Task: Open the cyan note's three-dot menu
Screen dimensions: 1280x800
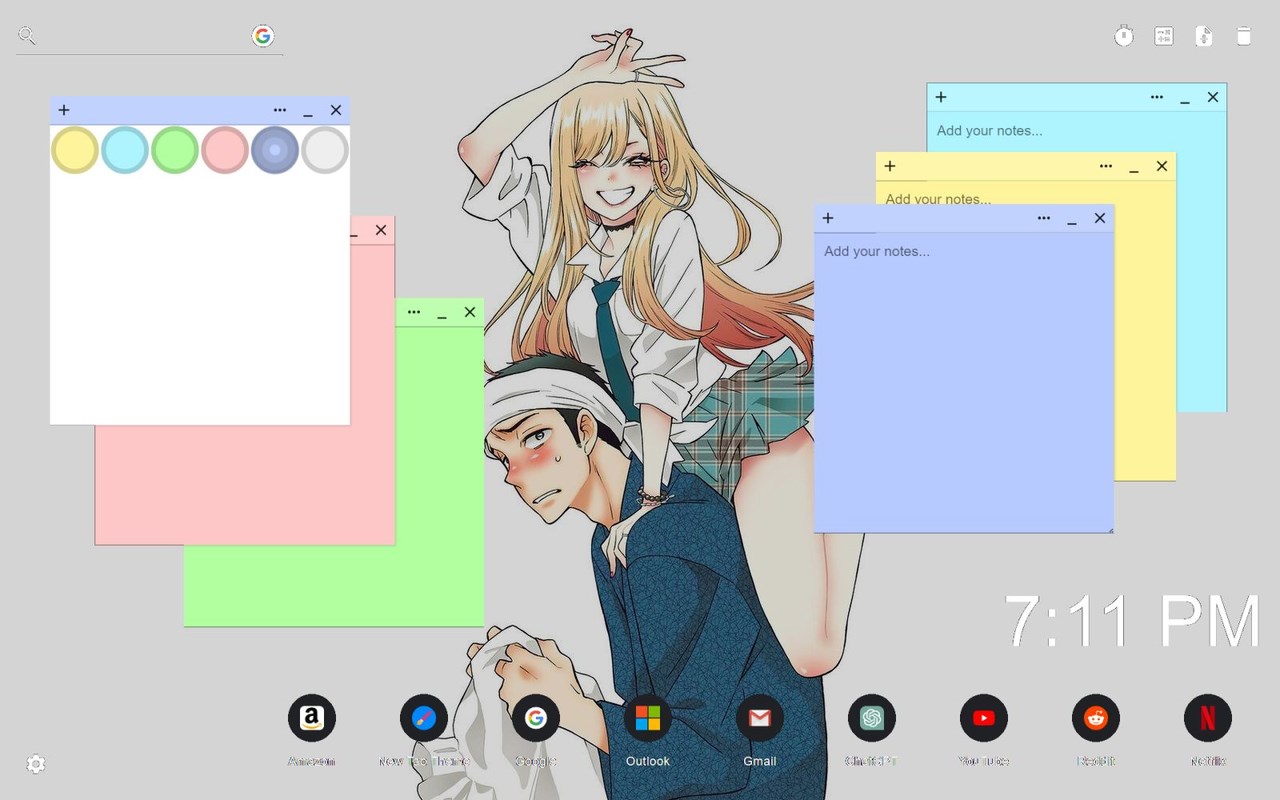Action: pyautogui.click(x=1157, y=97)
